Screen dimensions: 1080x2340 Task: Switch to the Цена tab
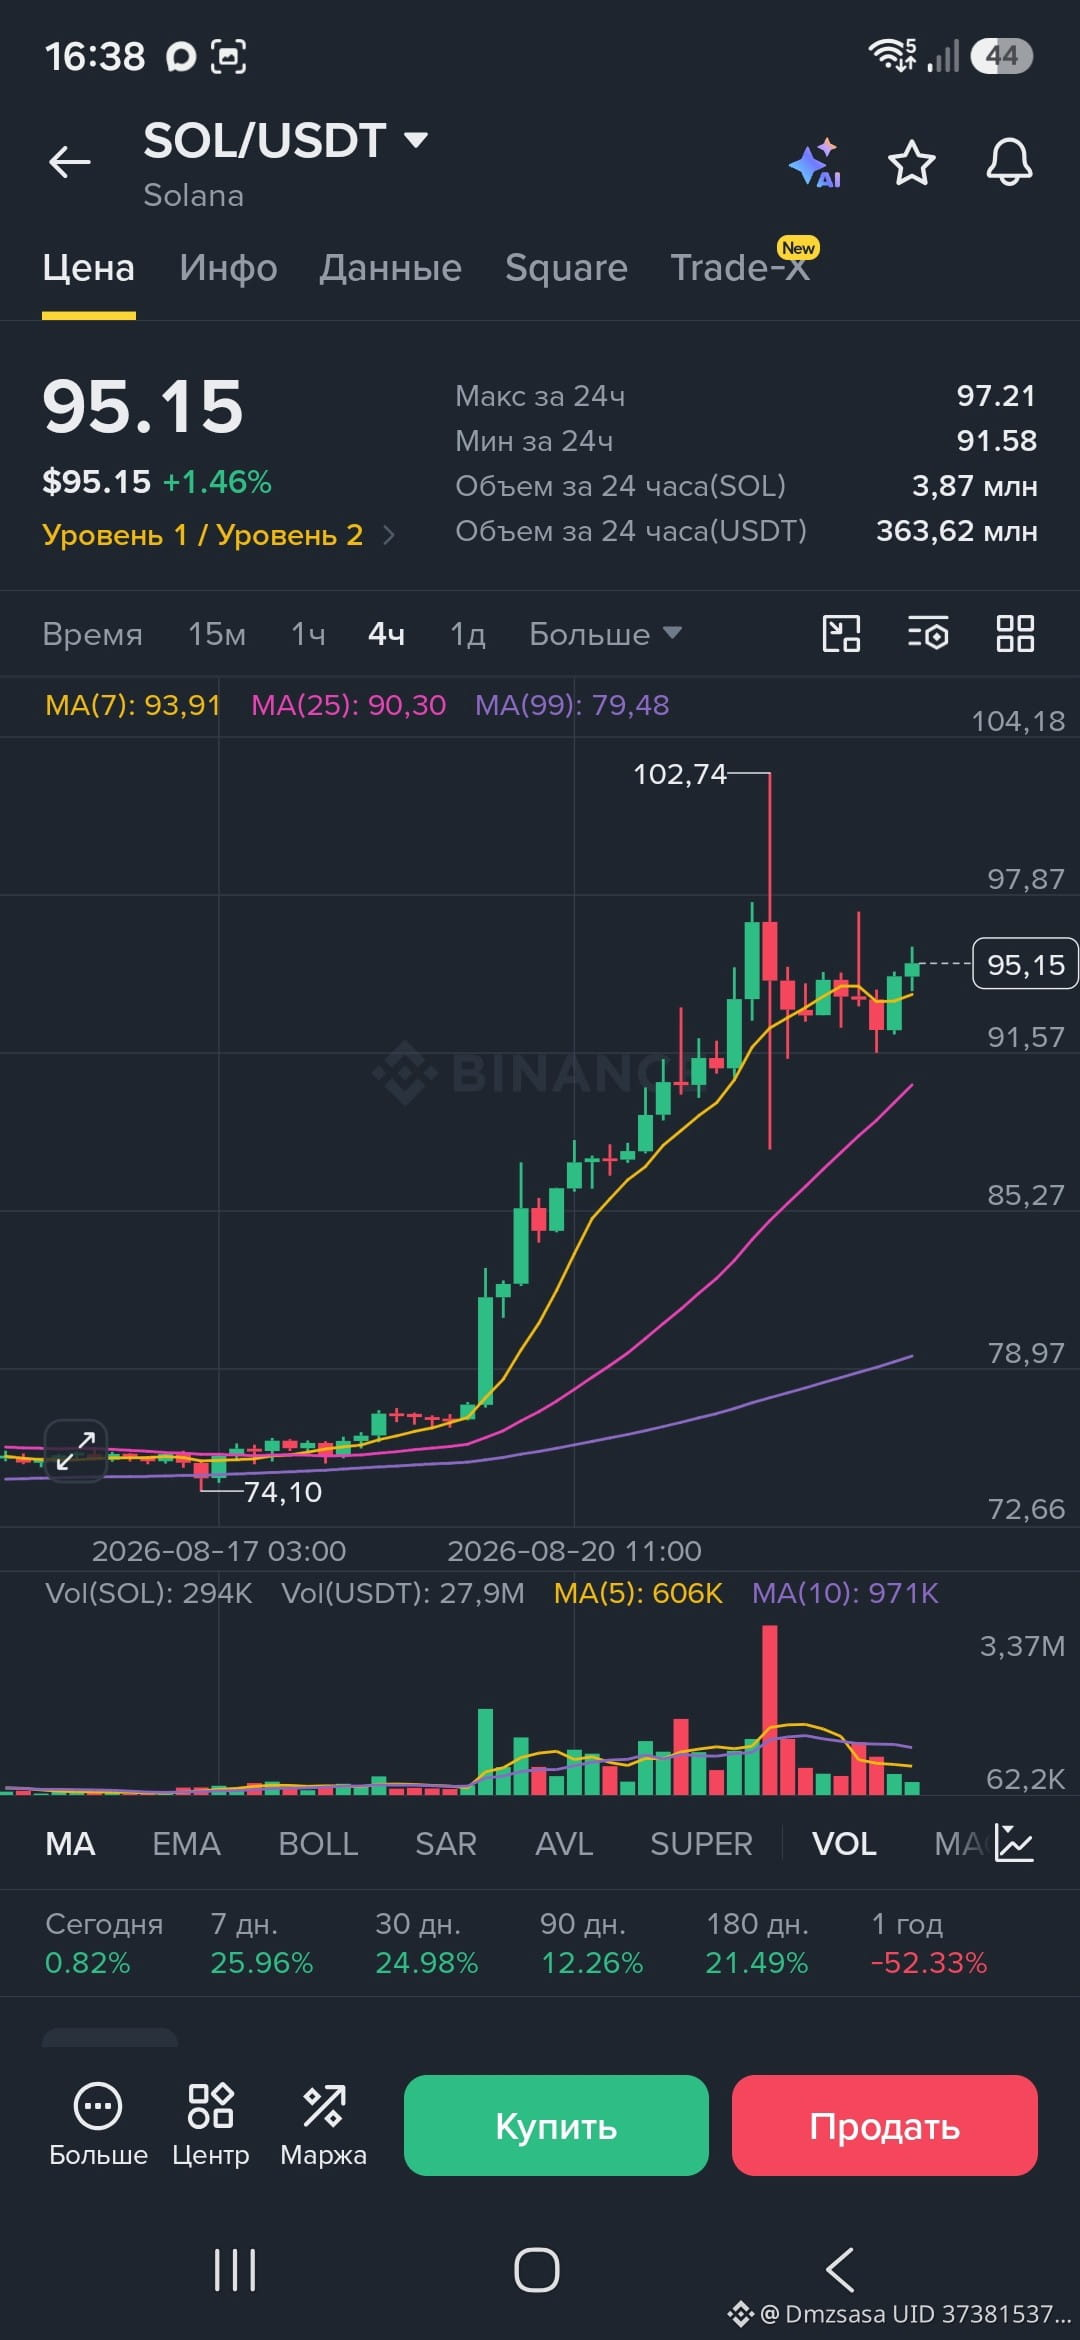click(x=88, y=268)
